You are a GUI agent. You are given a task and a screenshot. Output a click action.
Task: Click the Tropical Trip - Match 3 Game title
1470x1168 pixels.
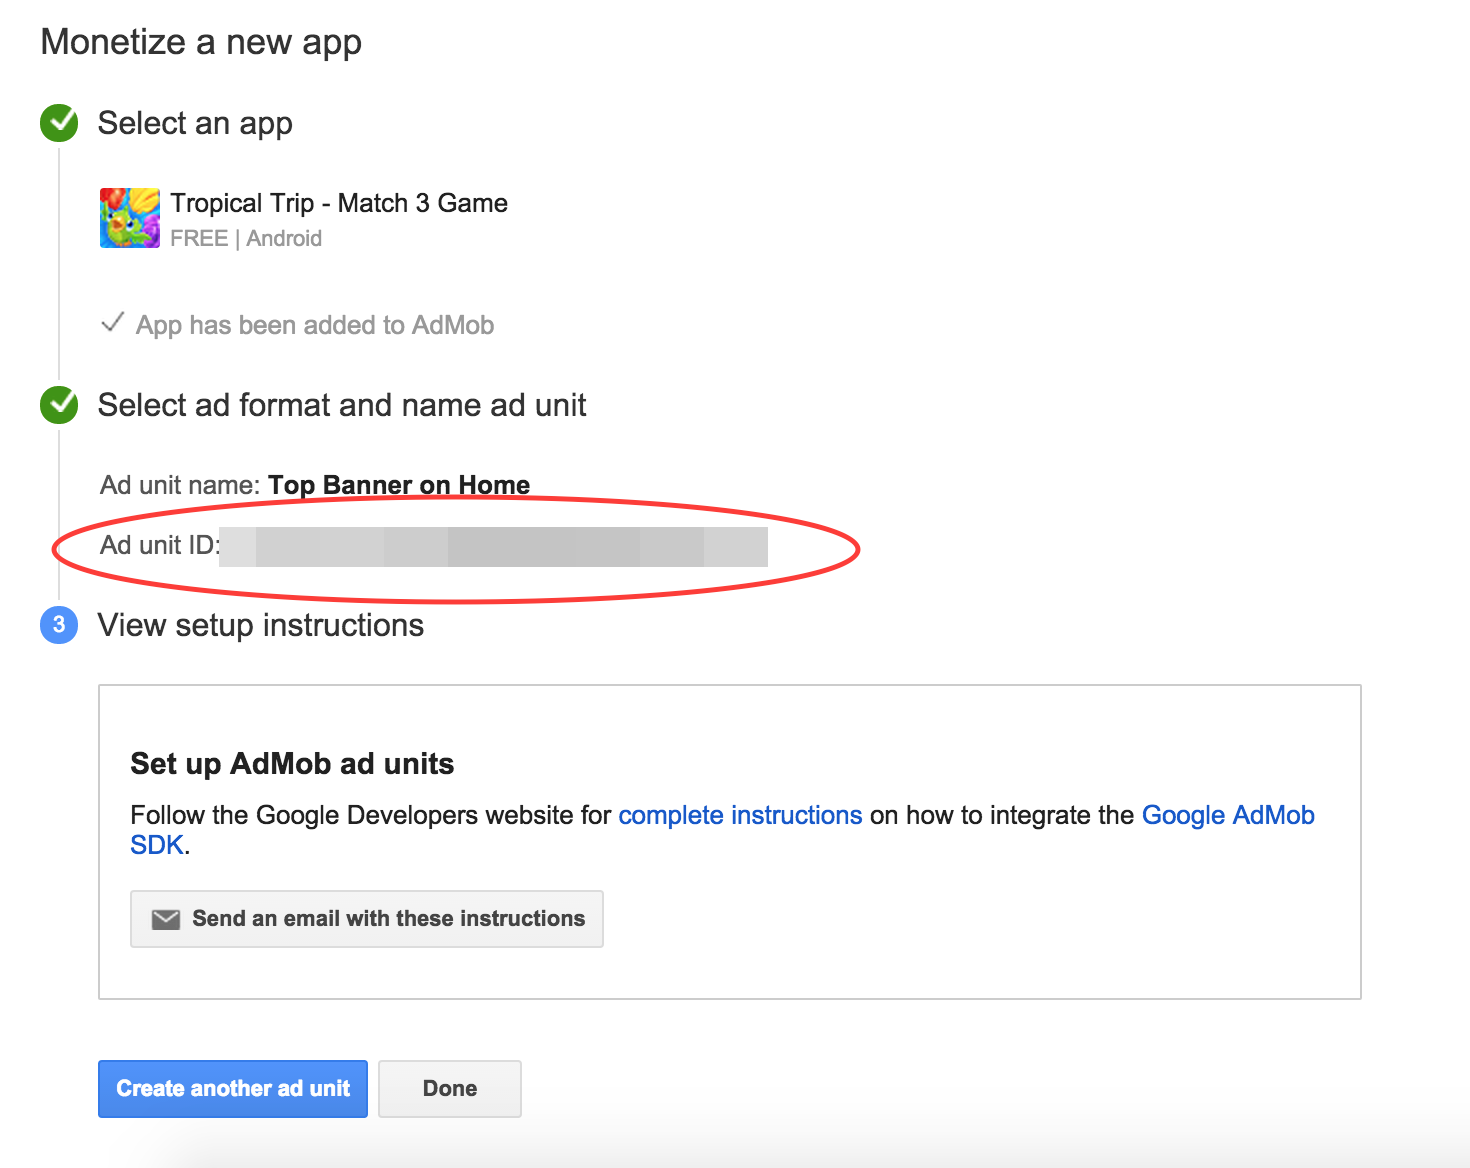point(339,203)
